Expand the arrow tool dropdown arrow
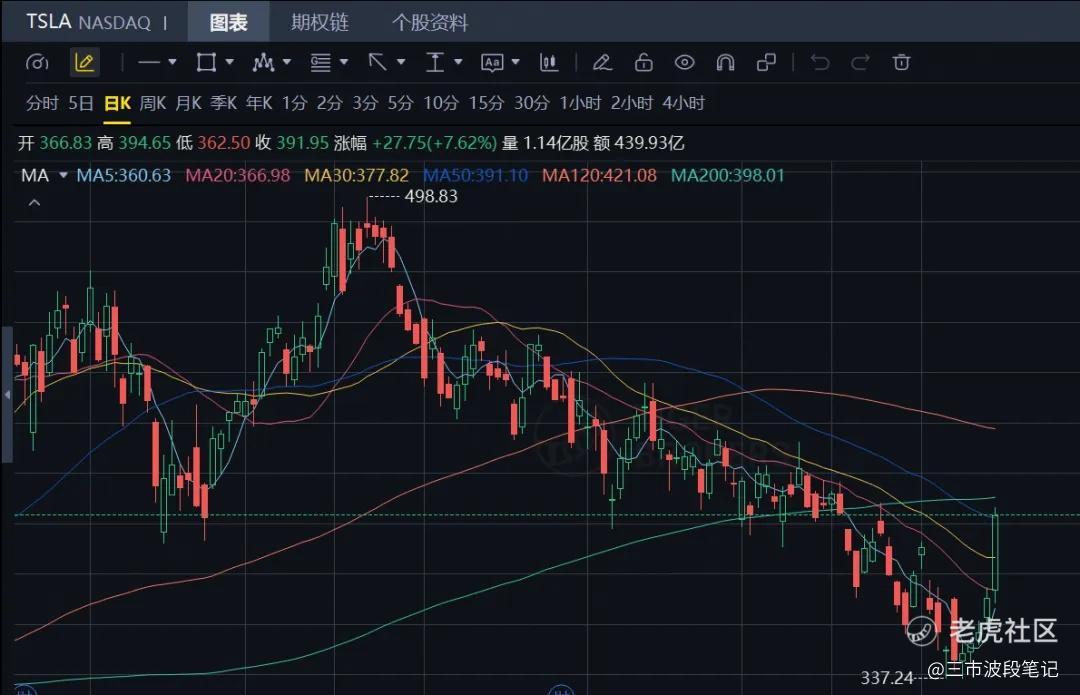 click(402, 63)
